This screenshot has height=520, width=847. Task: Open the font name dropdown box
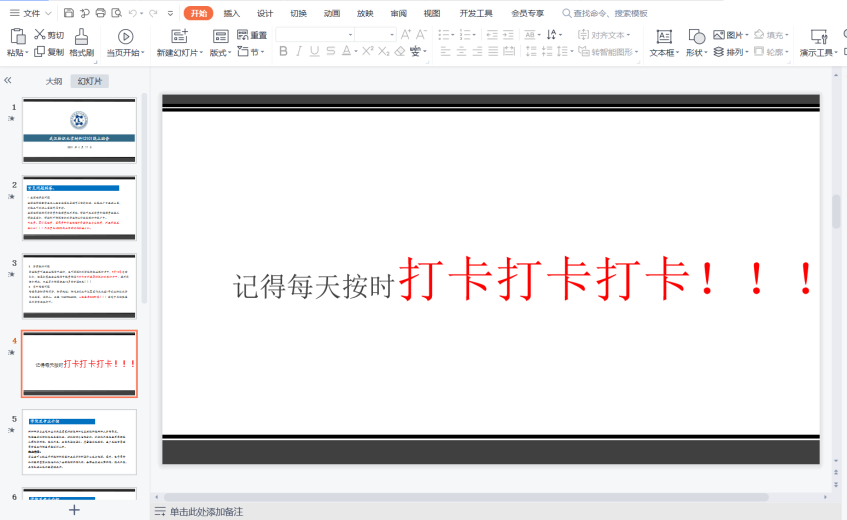click(x=314, y=35)
